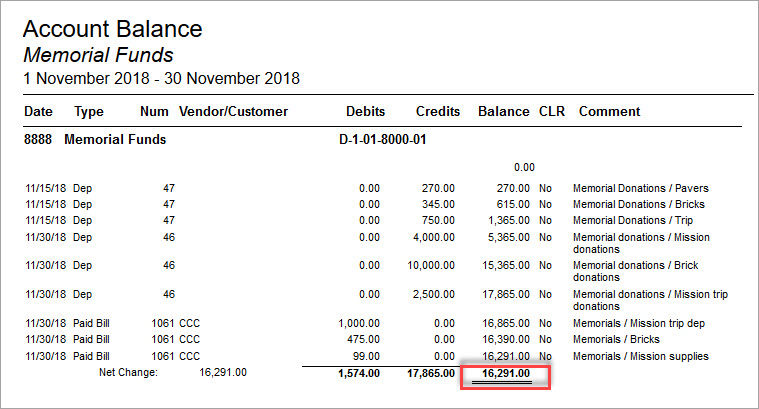Click the 16,865.00 running balance
This screenshot has height=409, width=759.
[x=506, y=323]
